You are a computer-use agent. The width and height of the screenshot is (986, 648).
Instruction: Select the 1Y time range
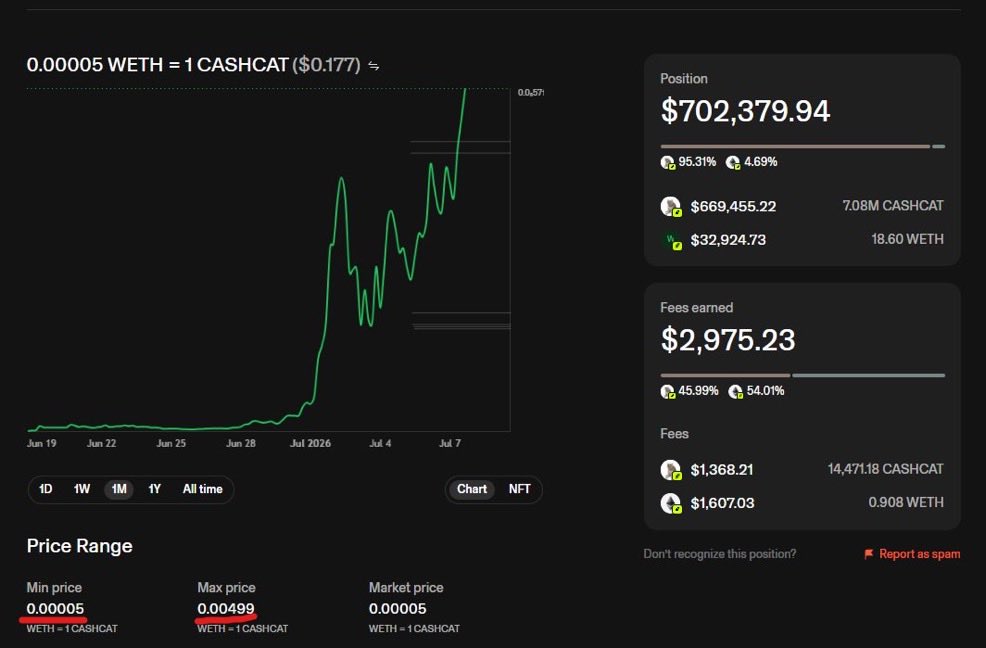click(x=155, y=489)
